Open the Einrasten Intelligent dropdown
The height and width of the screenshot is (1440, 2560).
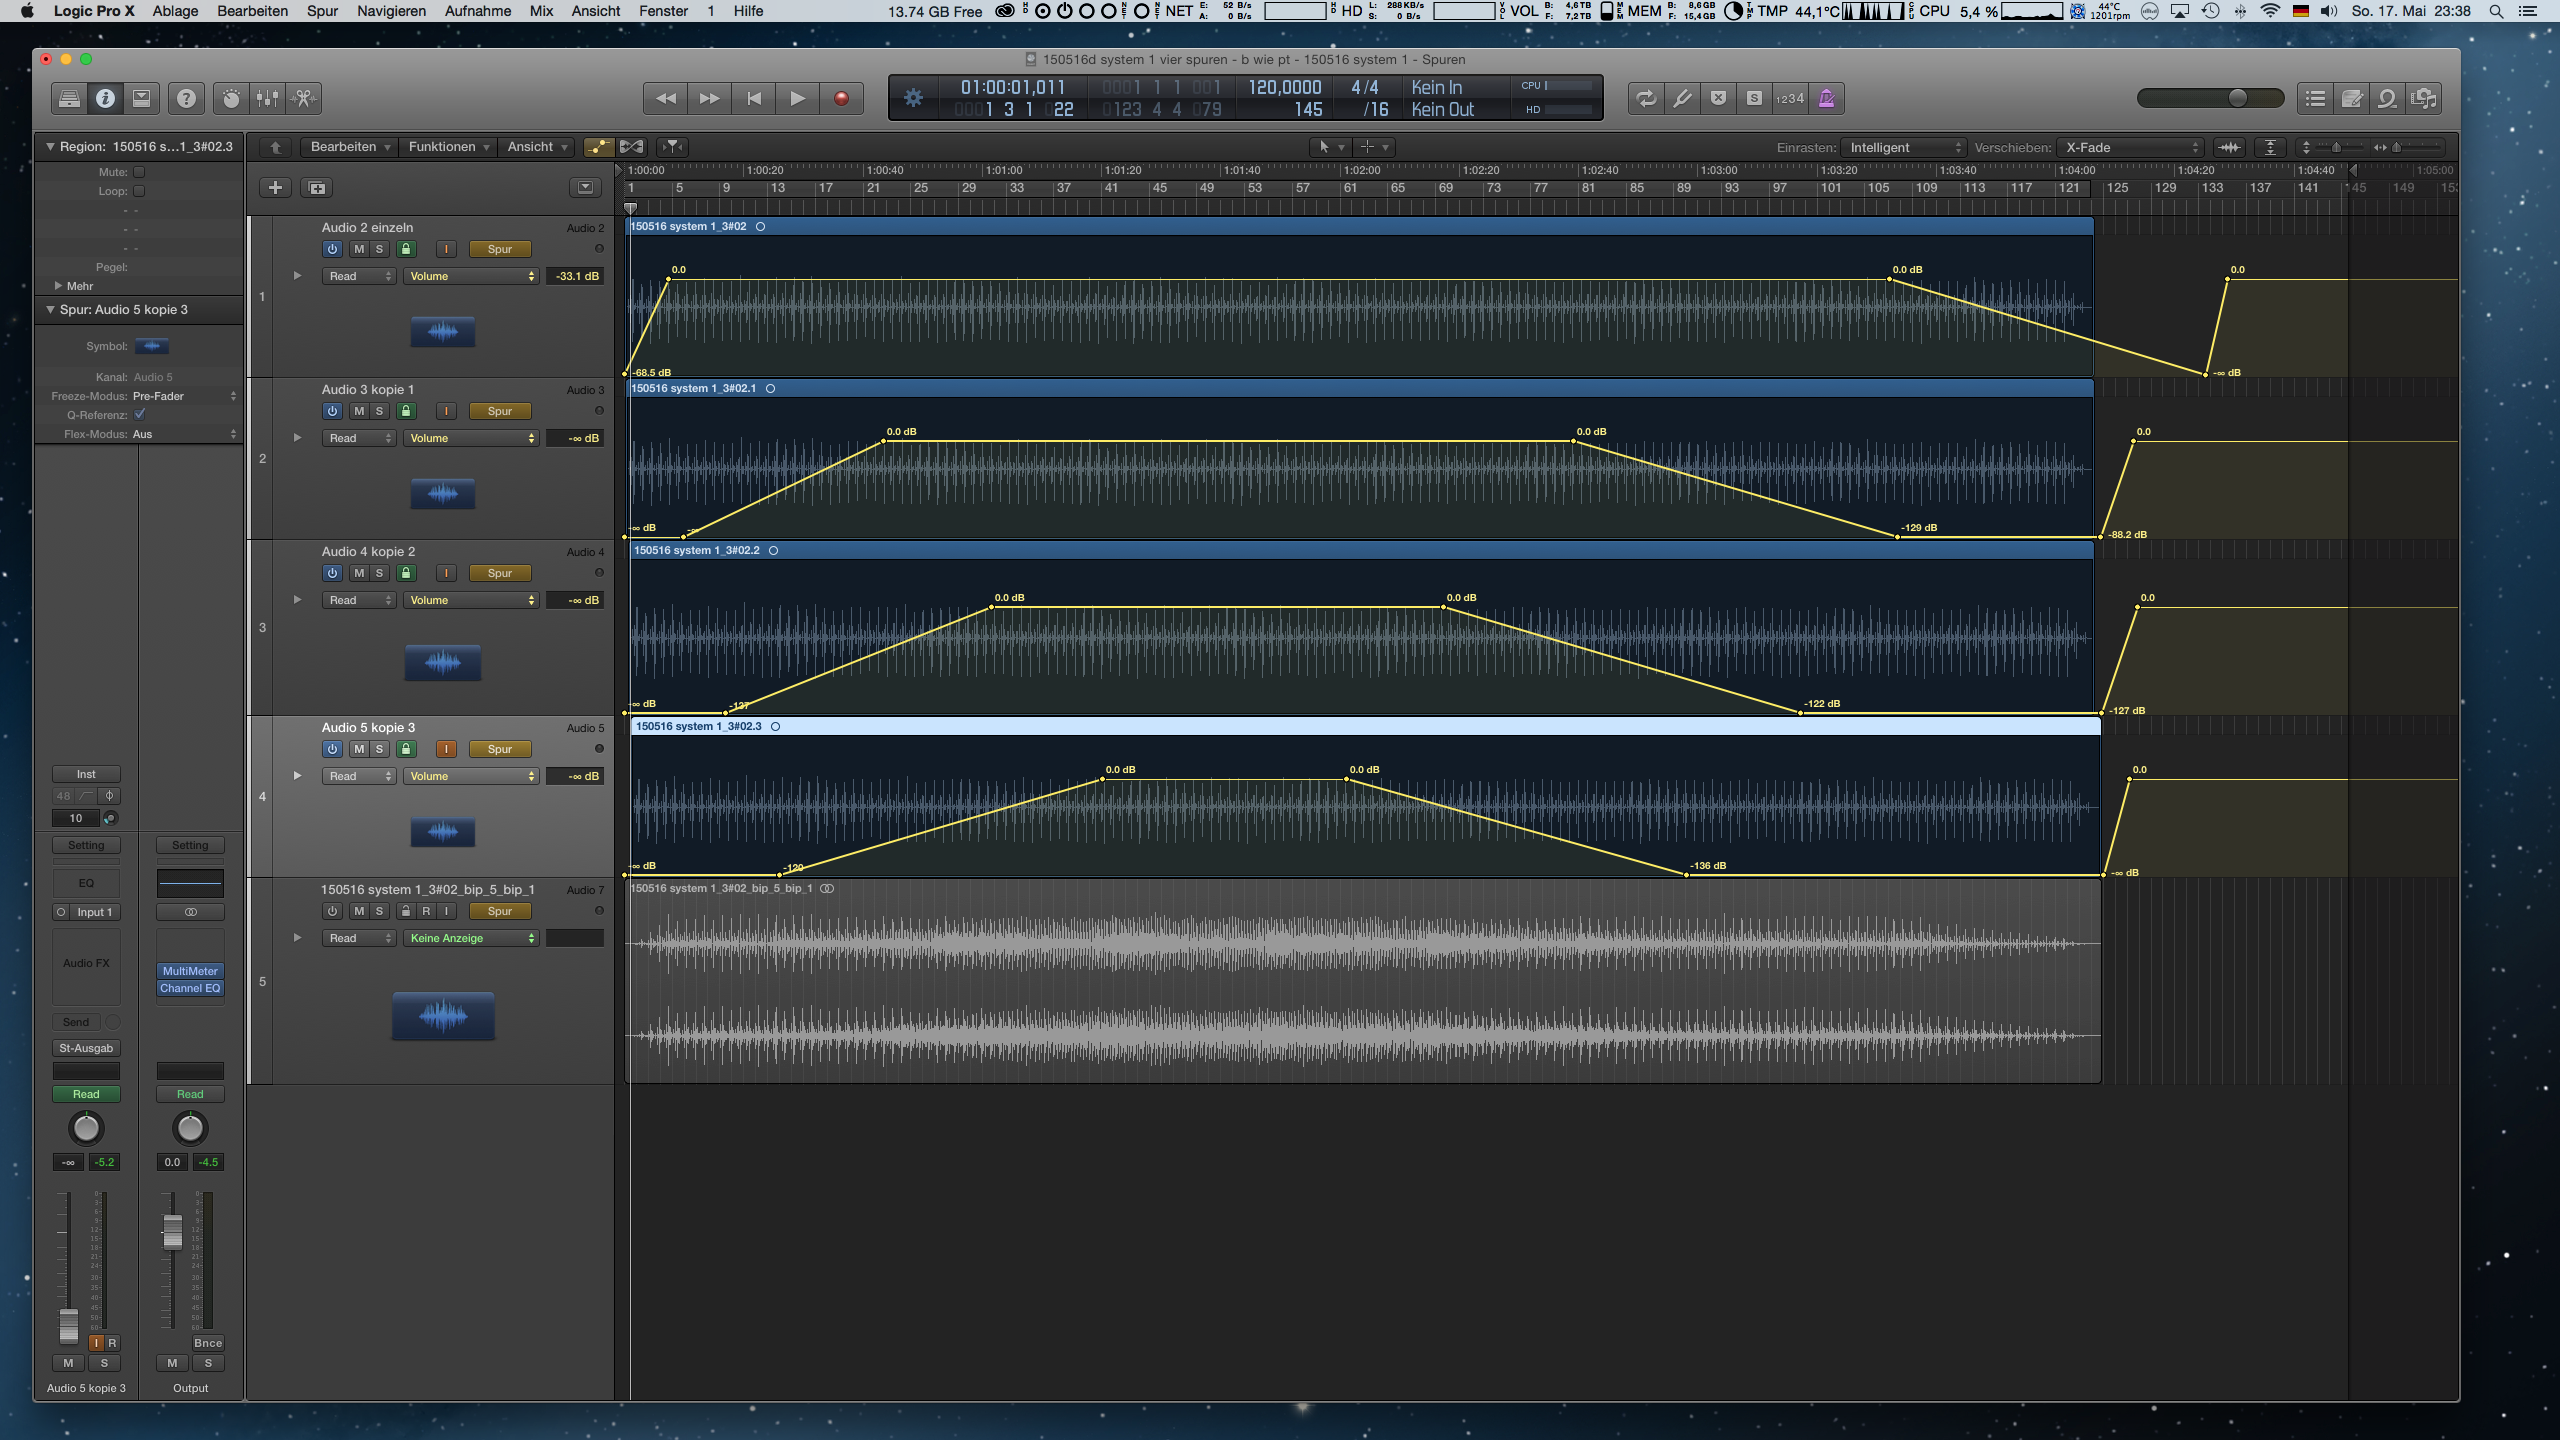click(x=1904, y=147)
